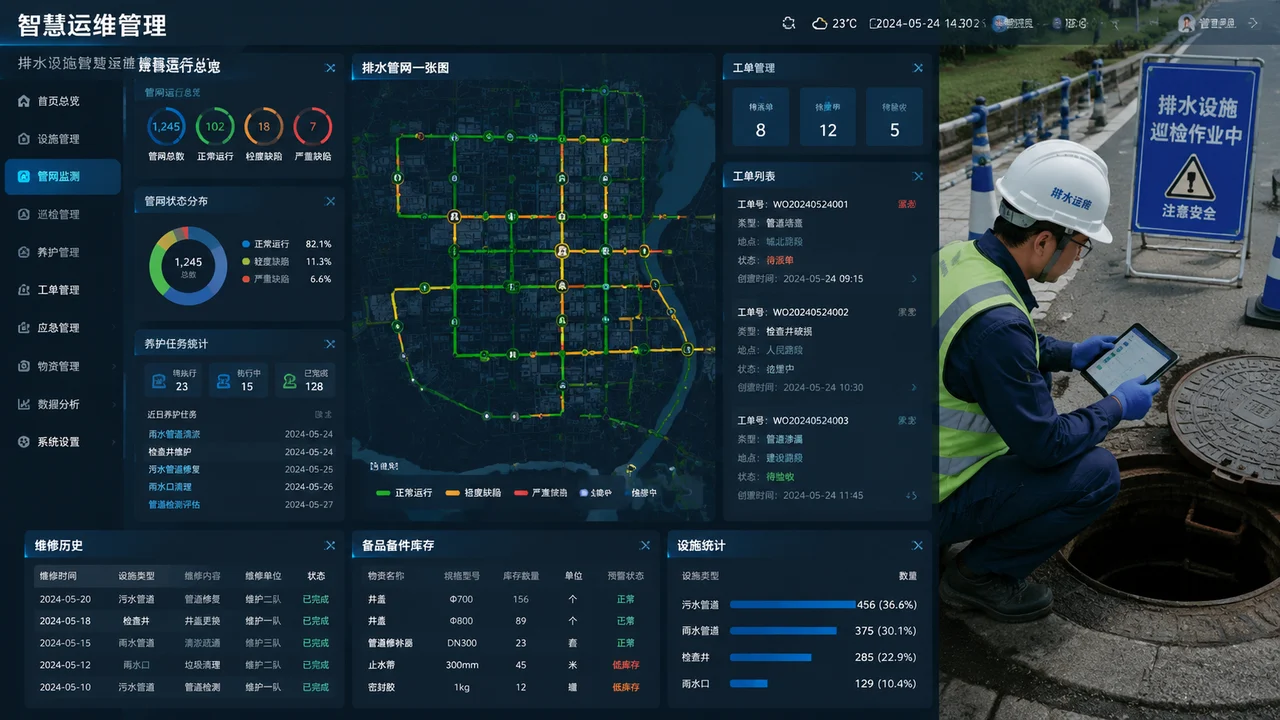Click the 管网总数 1,245 ring gauge
Screen dimensions: 1280x720
click(166, 127)
